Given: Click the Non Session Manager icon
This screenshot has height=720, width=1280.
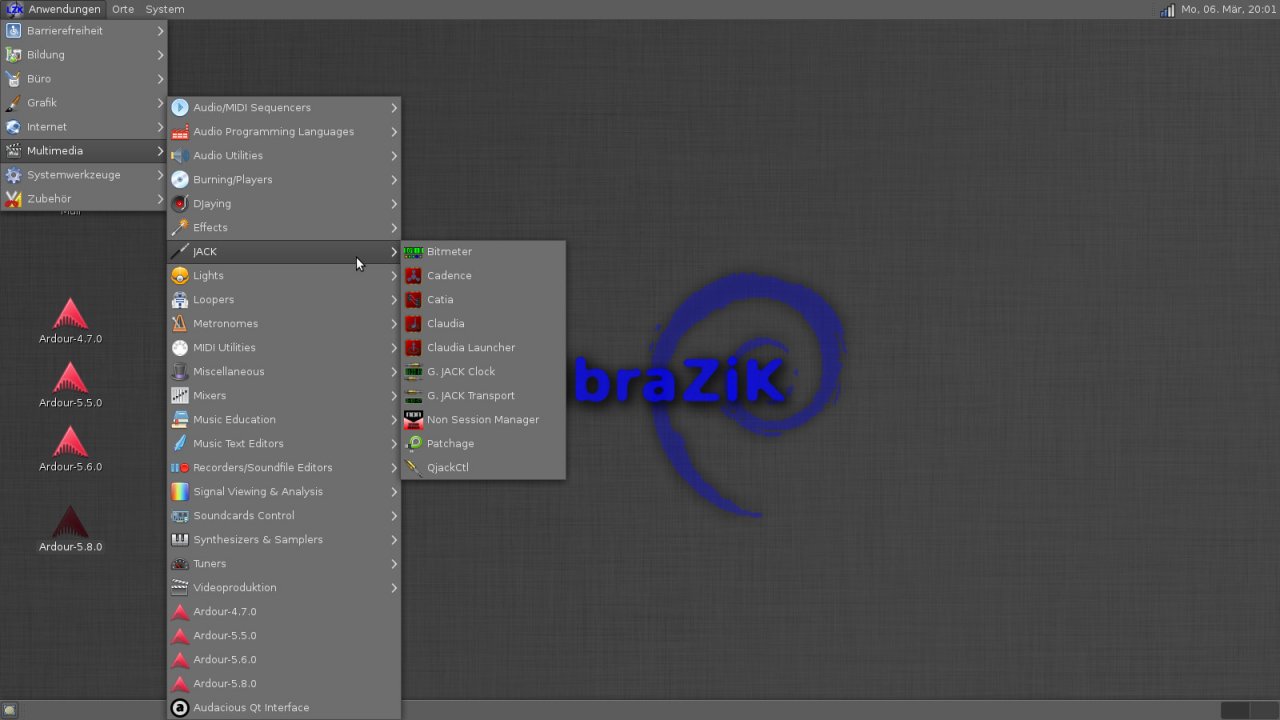Looking at the screenshot, I should pyautogui.click(x=413, y=420).
